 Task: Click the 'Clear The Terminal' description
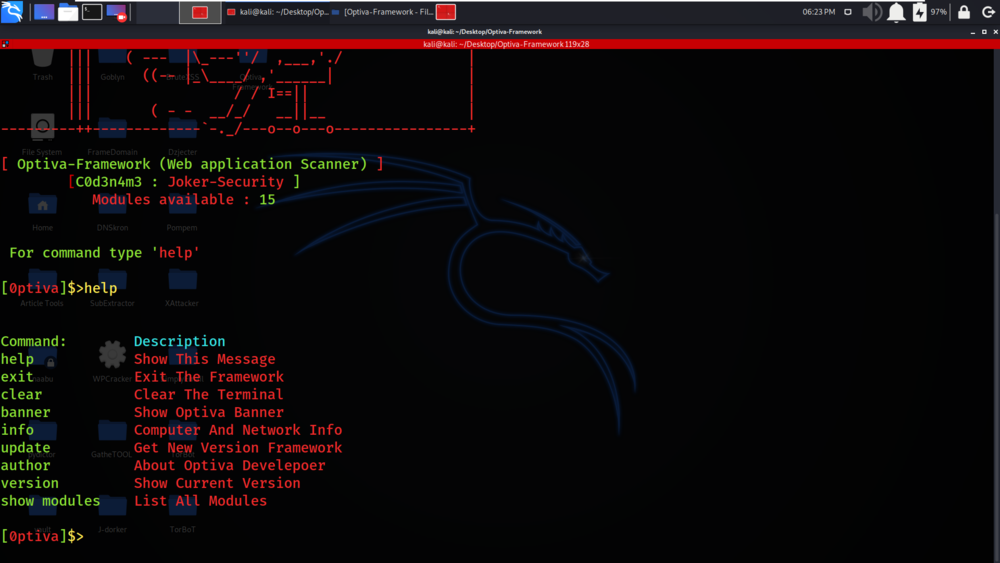click(x=209, y=395)
